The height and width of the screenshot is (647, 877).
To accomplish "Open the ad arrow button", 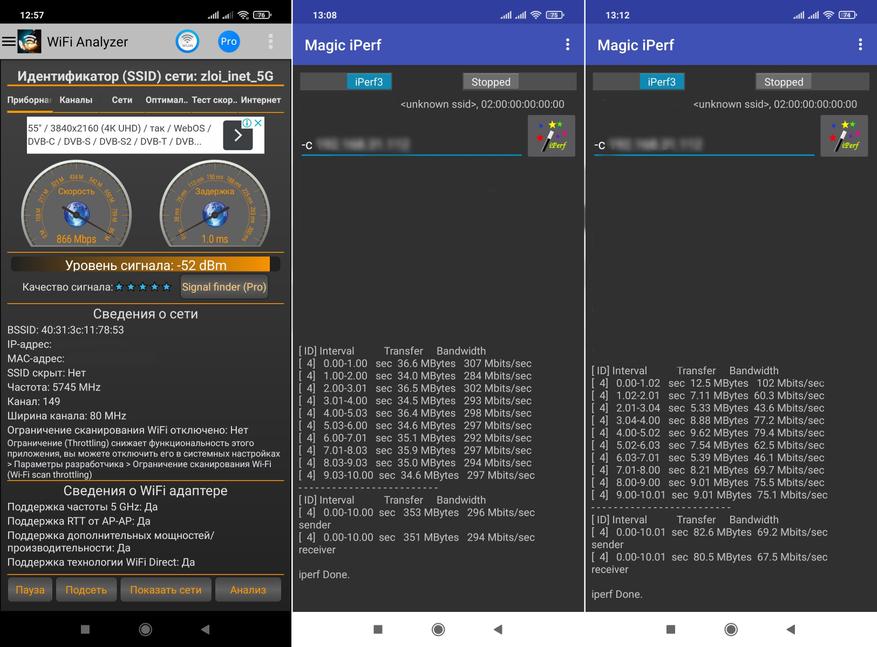I will (x=238, y=135).
